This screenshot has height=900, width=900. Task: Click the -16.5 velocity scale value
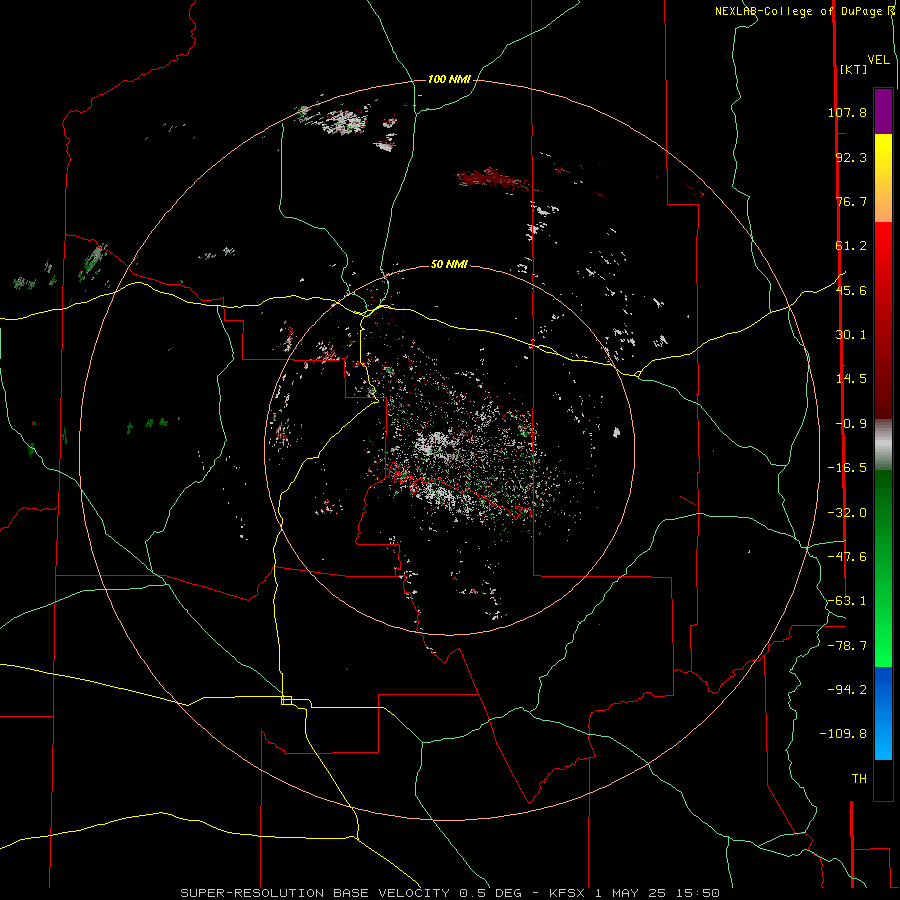[x=847, y=468]
